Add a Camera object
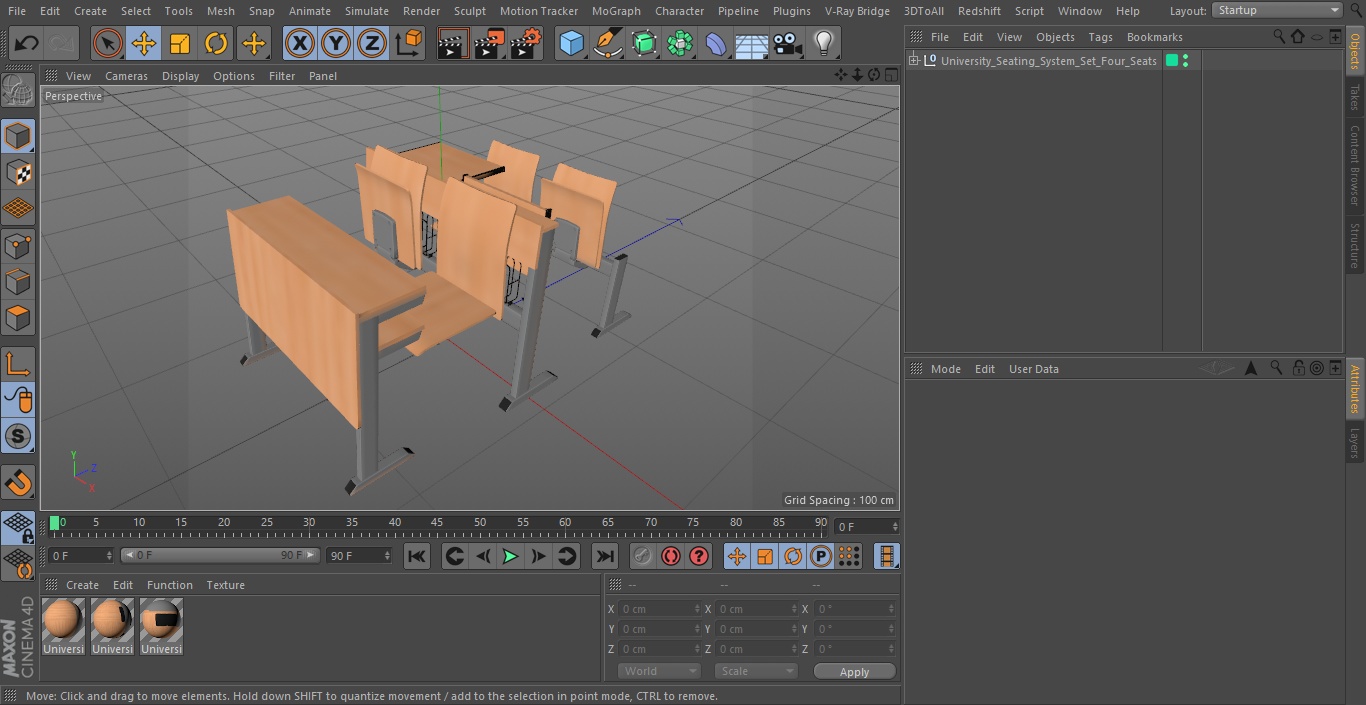Image resolution: width=1366 pixels, height=705 pixels. coord(788,43)
